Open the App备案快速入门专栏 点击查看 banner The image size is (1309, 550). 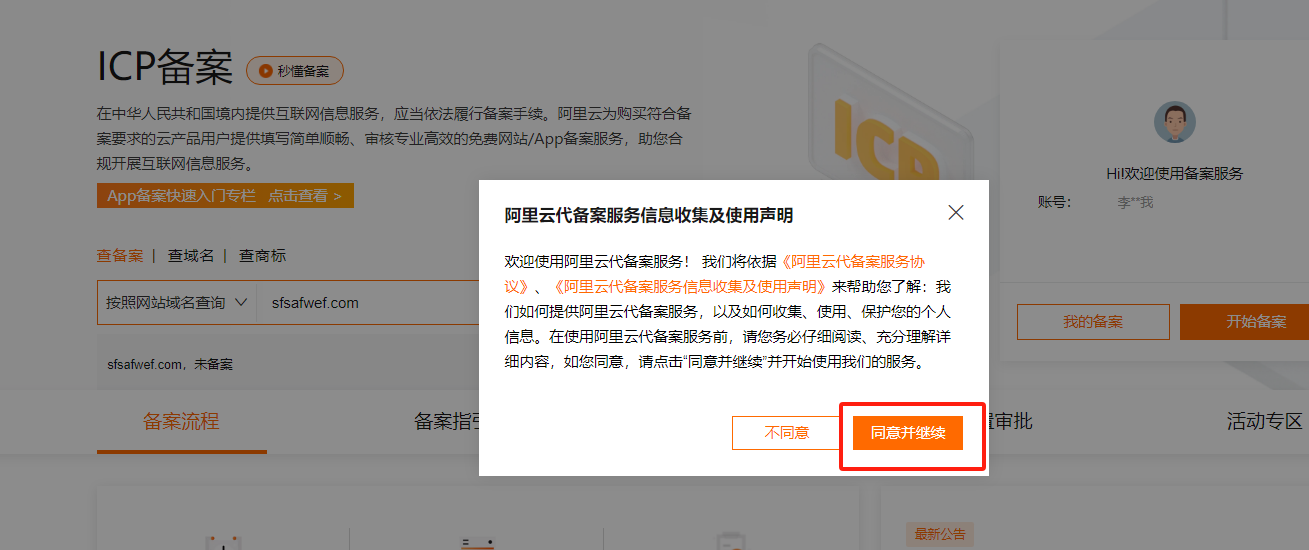(225, 196)
